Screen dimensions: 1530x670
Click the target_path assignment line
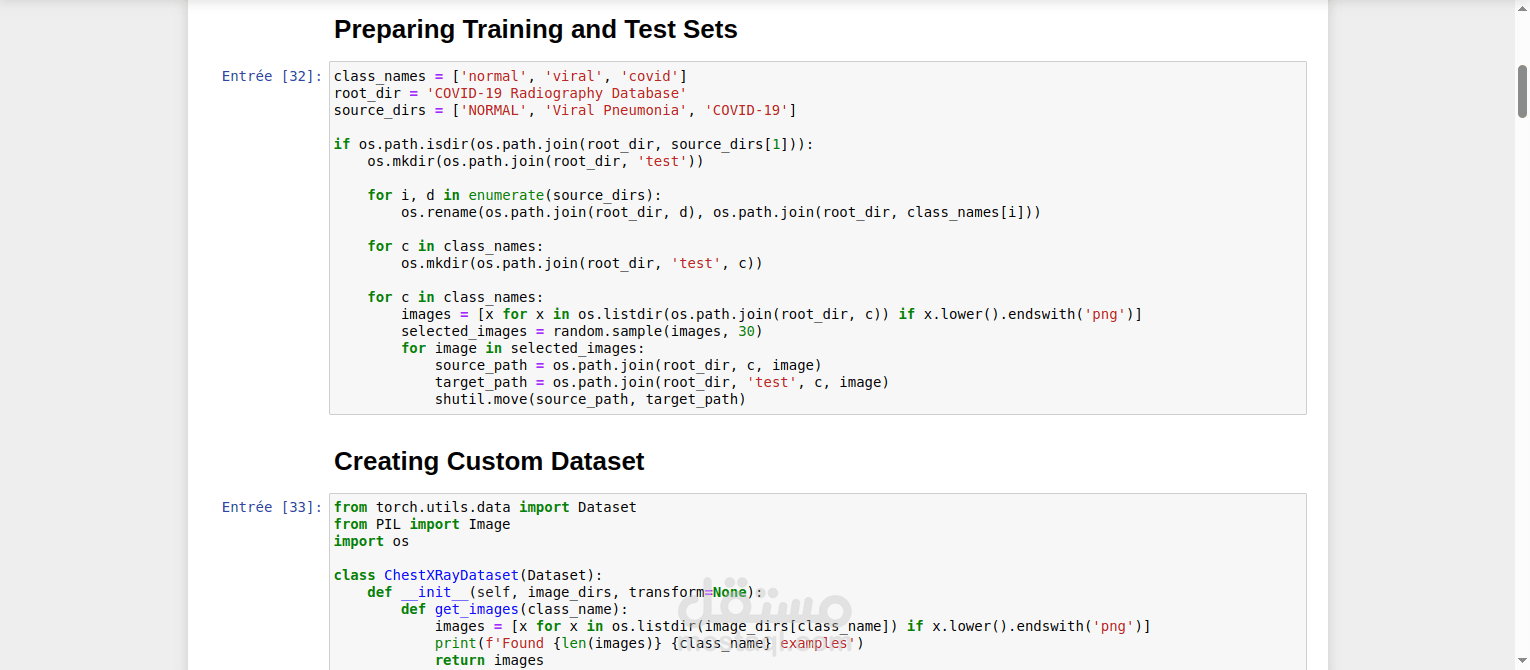(662, 382)
